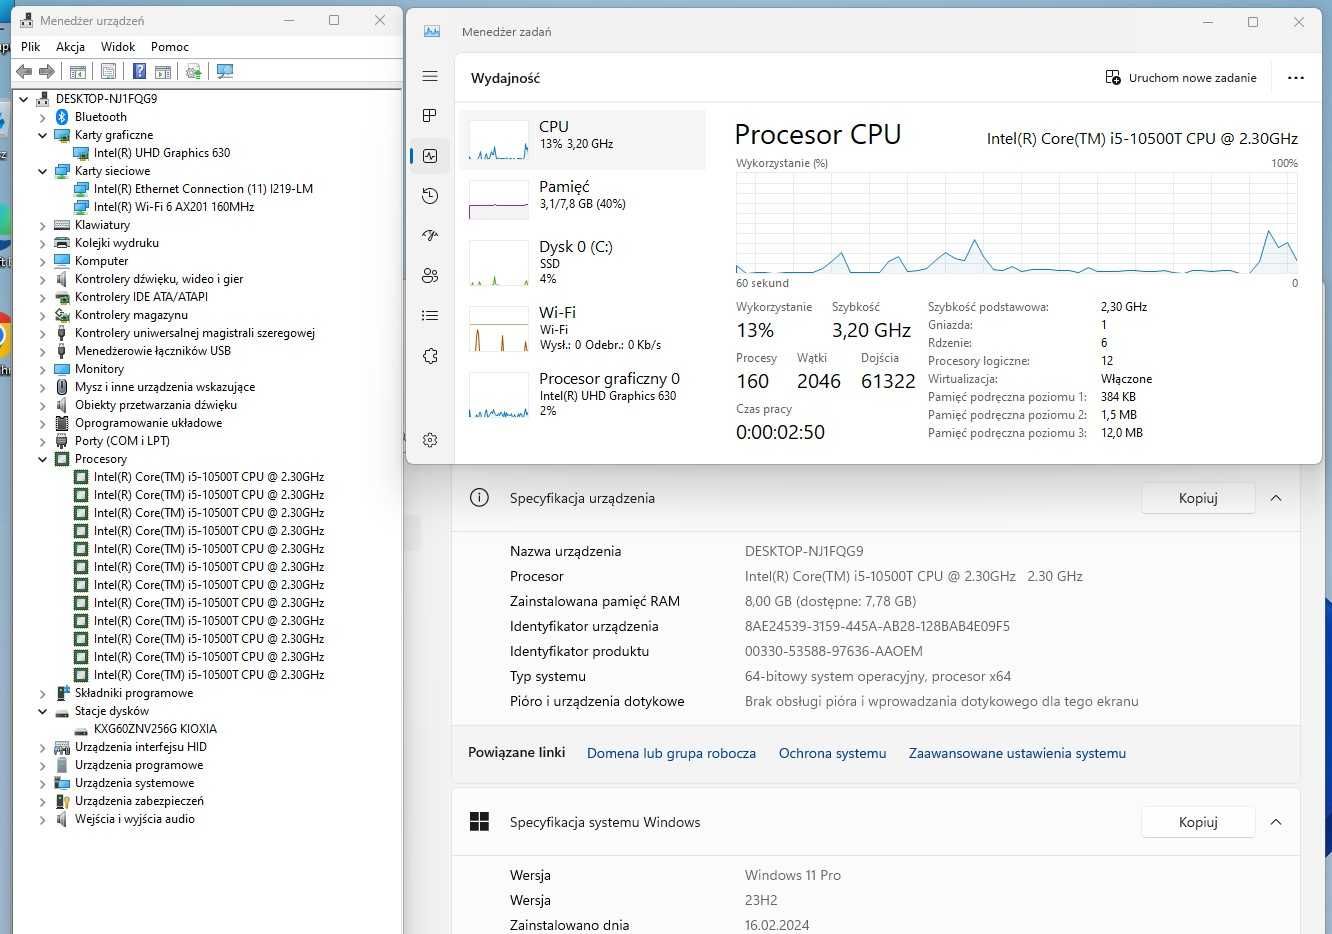Screen dimensions: 1332x934
Task: Collapse the Karty graficzne node arrow
Action: click(43, 135)
